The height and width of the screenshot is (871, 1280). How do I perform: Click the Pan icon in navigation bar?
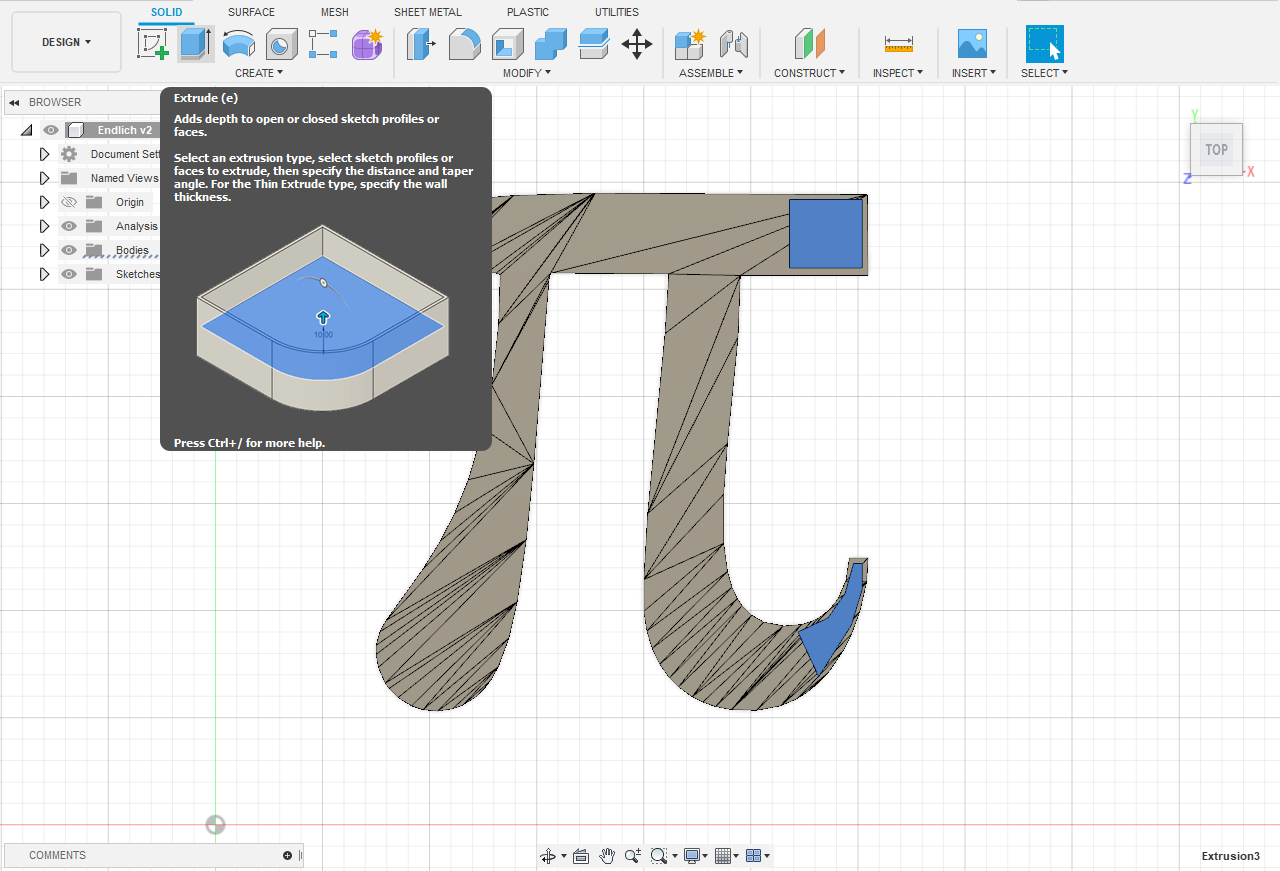coord(607,856)
